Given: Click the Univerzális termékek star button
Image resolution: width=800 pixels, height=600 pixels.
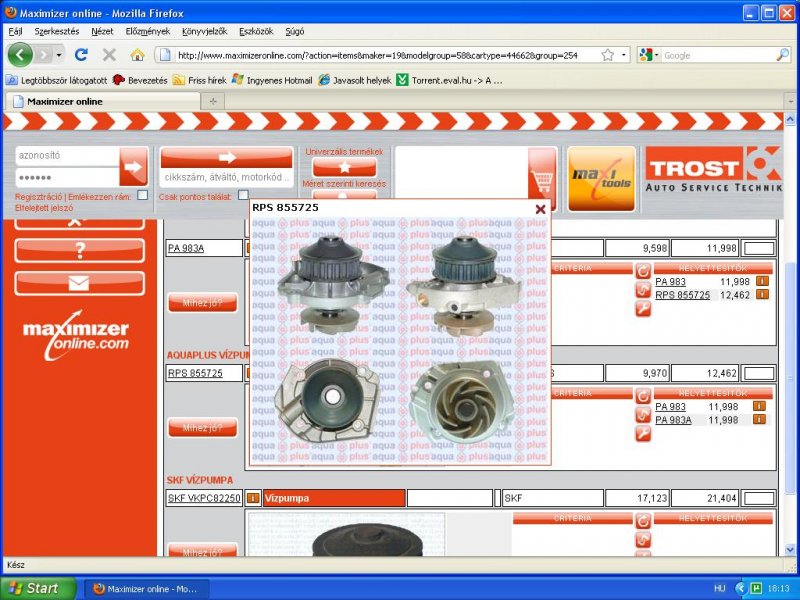Looking at the screenshot, I should 344,167.
